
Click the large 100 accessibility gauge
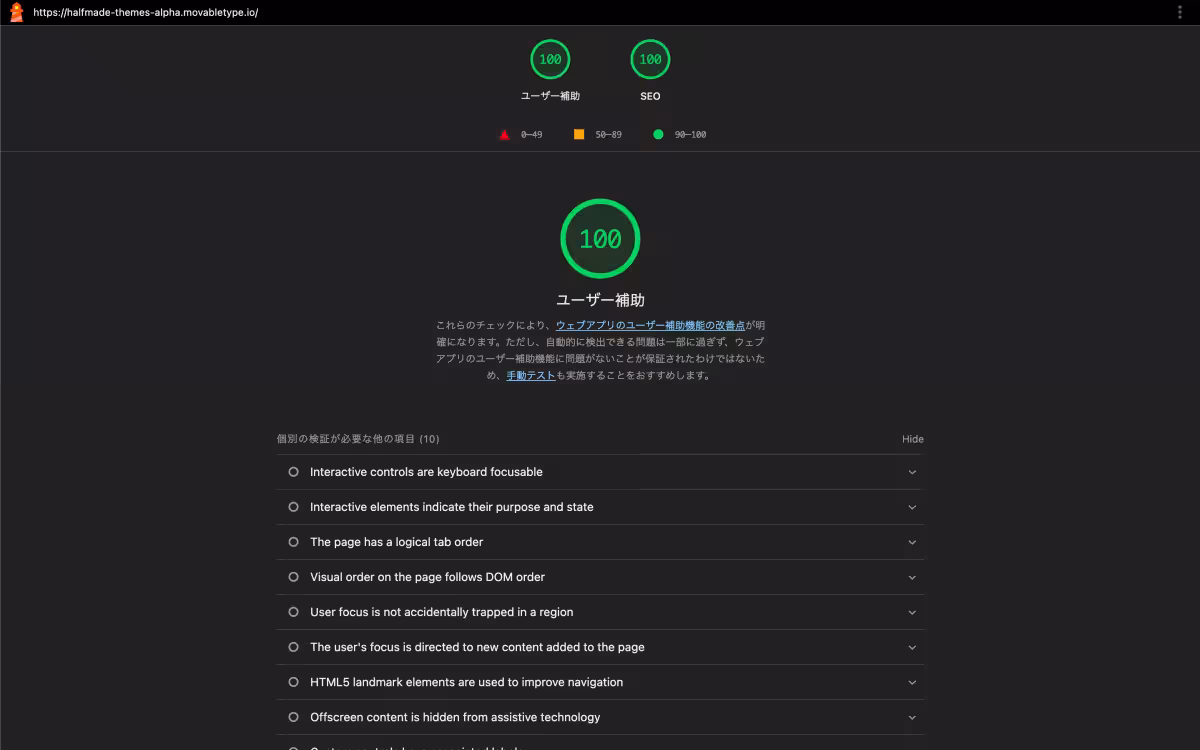coord(600,239)
